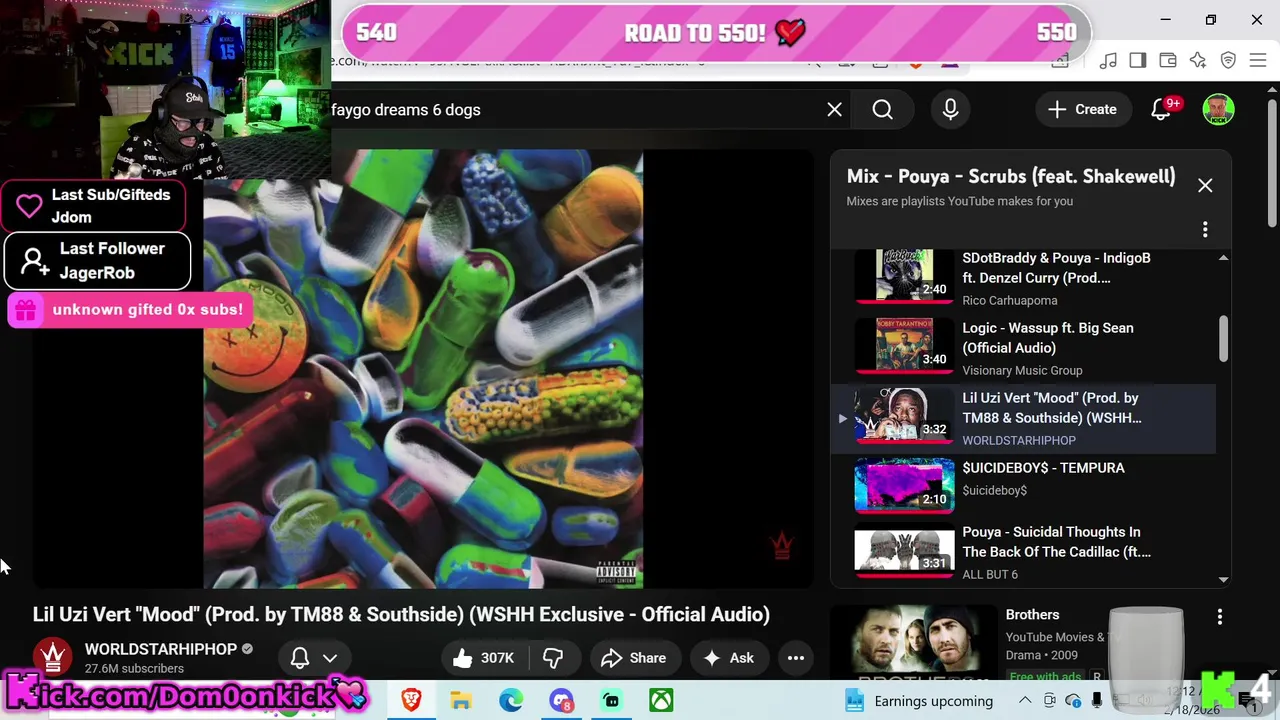The height and width of the screenshot is (720, 1280).
Task: Click the Visionary Music Group channel name
Action: pyautogui.click(x=1022, y=370)
